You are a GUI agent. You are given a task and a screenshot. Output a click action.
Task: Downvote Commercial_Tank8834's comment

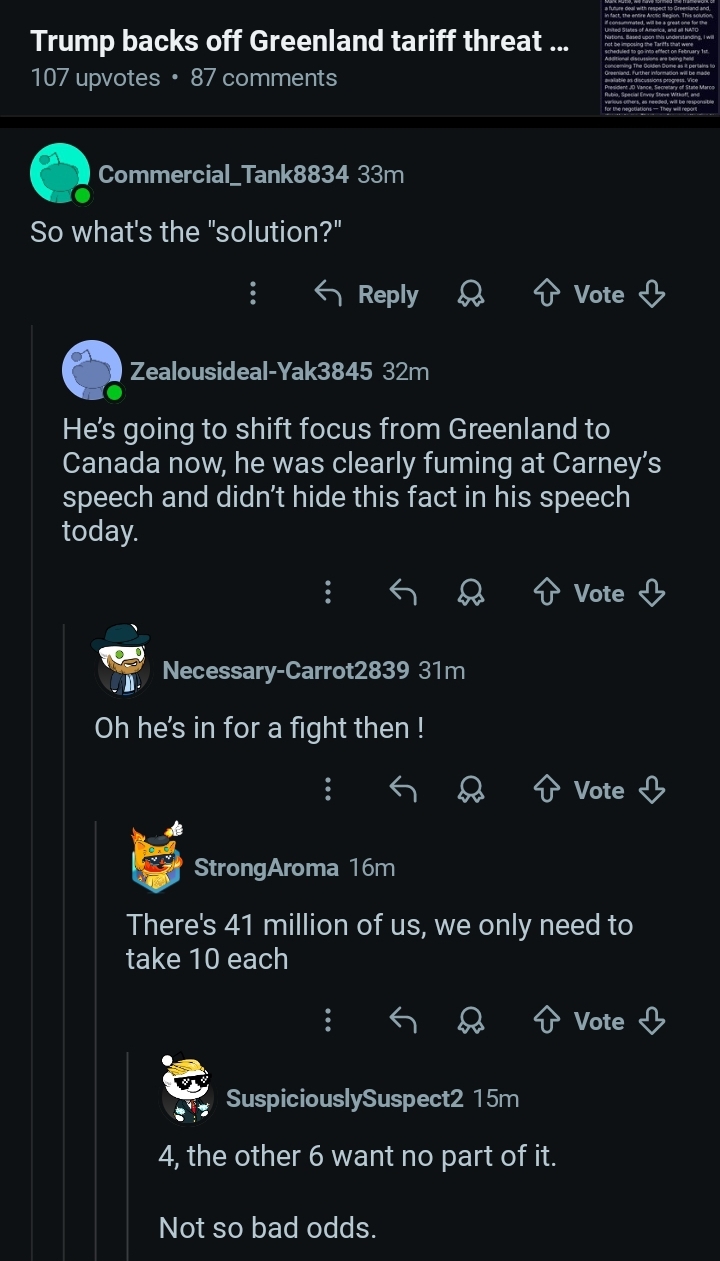click(x=652, y=294)
